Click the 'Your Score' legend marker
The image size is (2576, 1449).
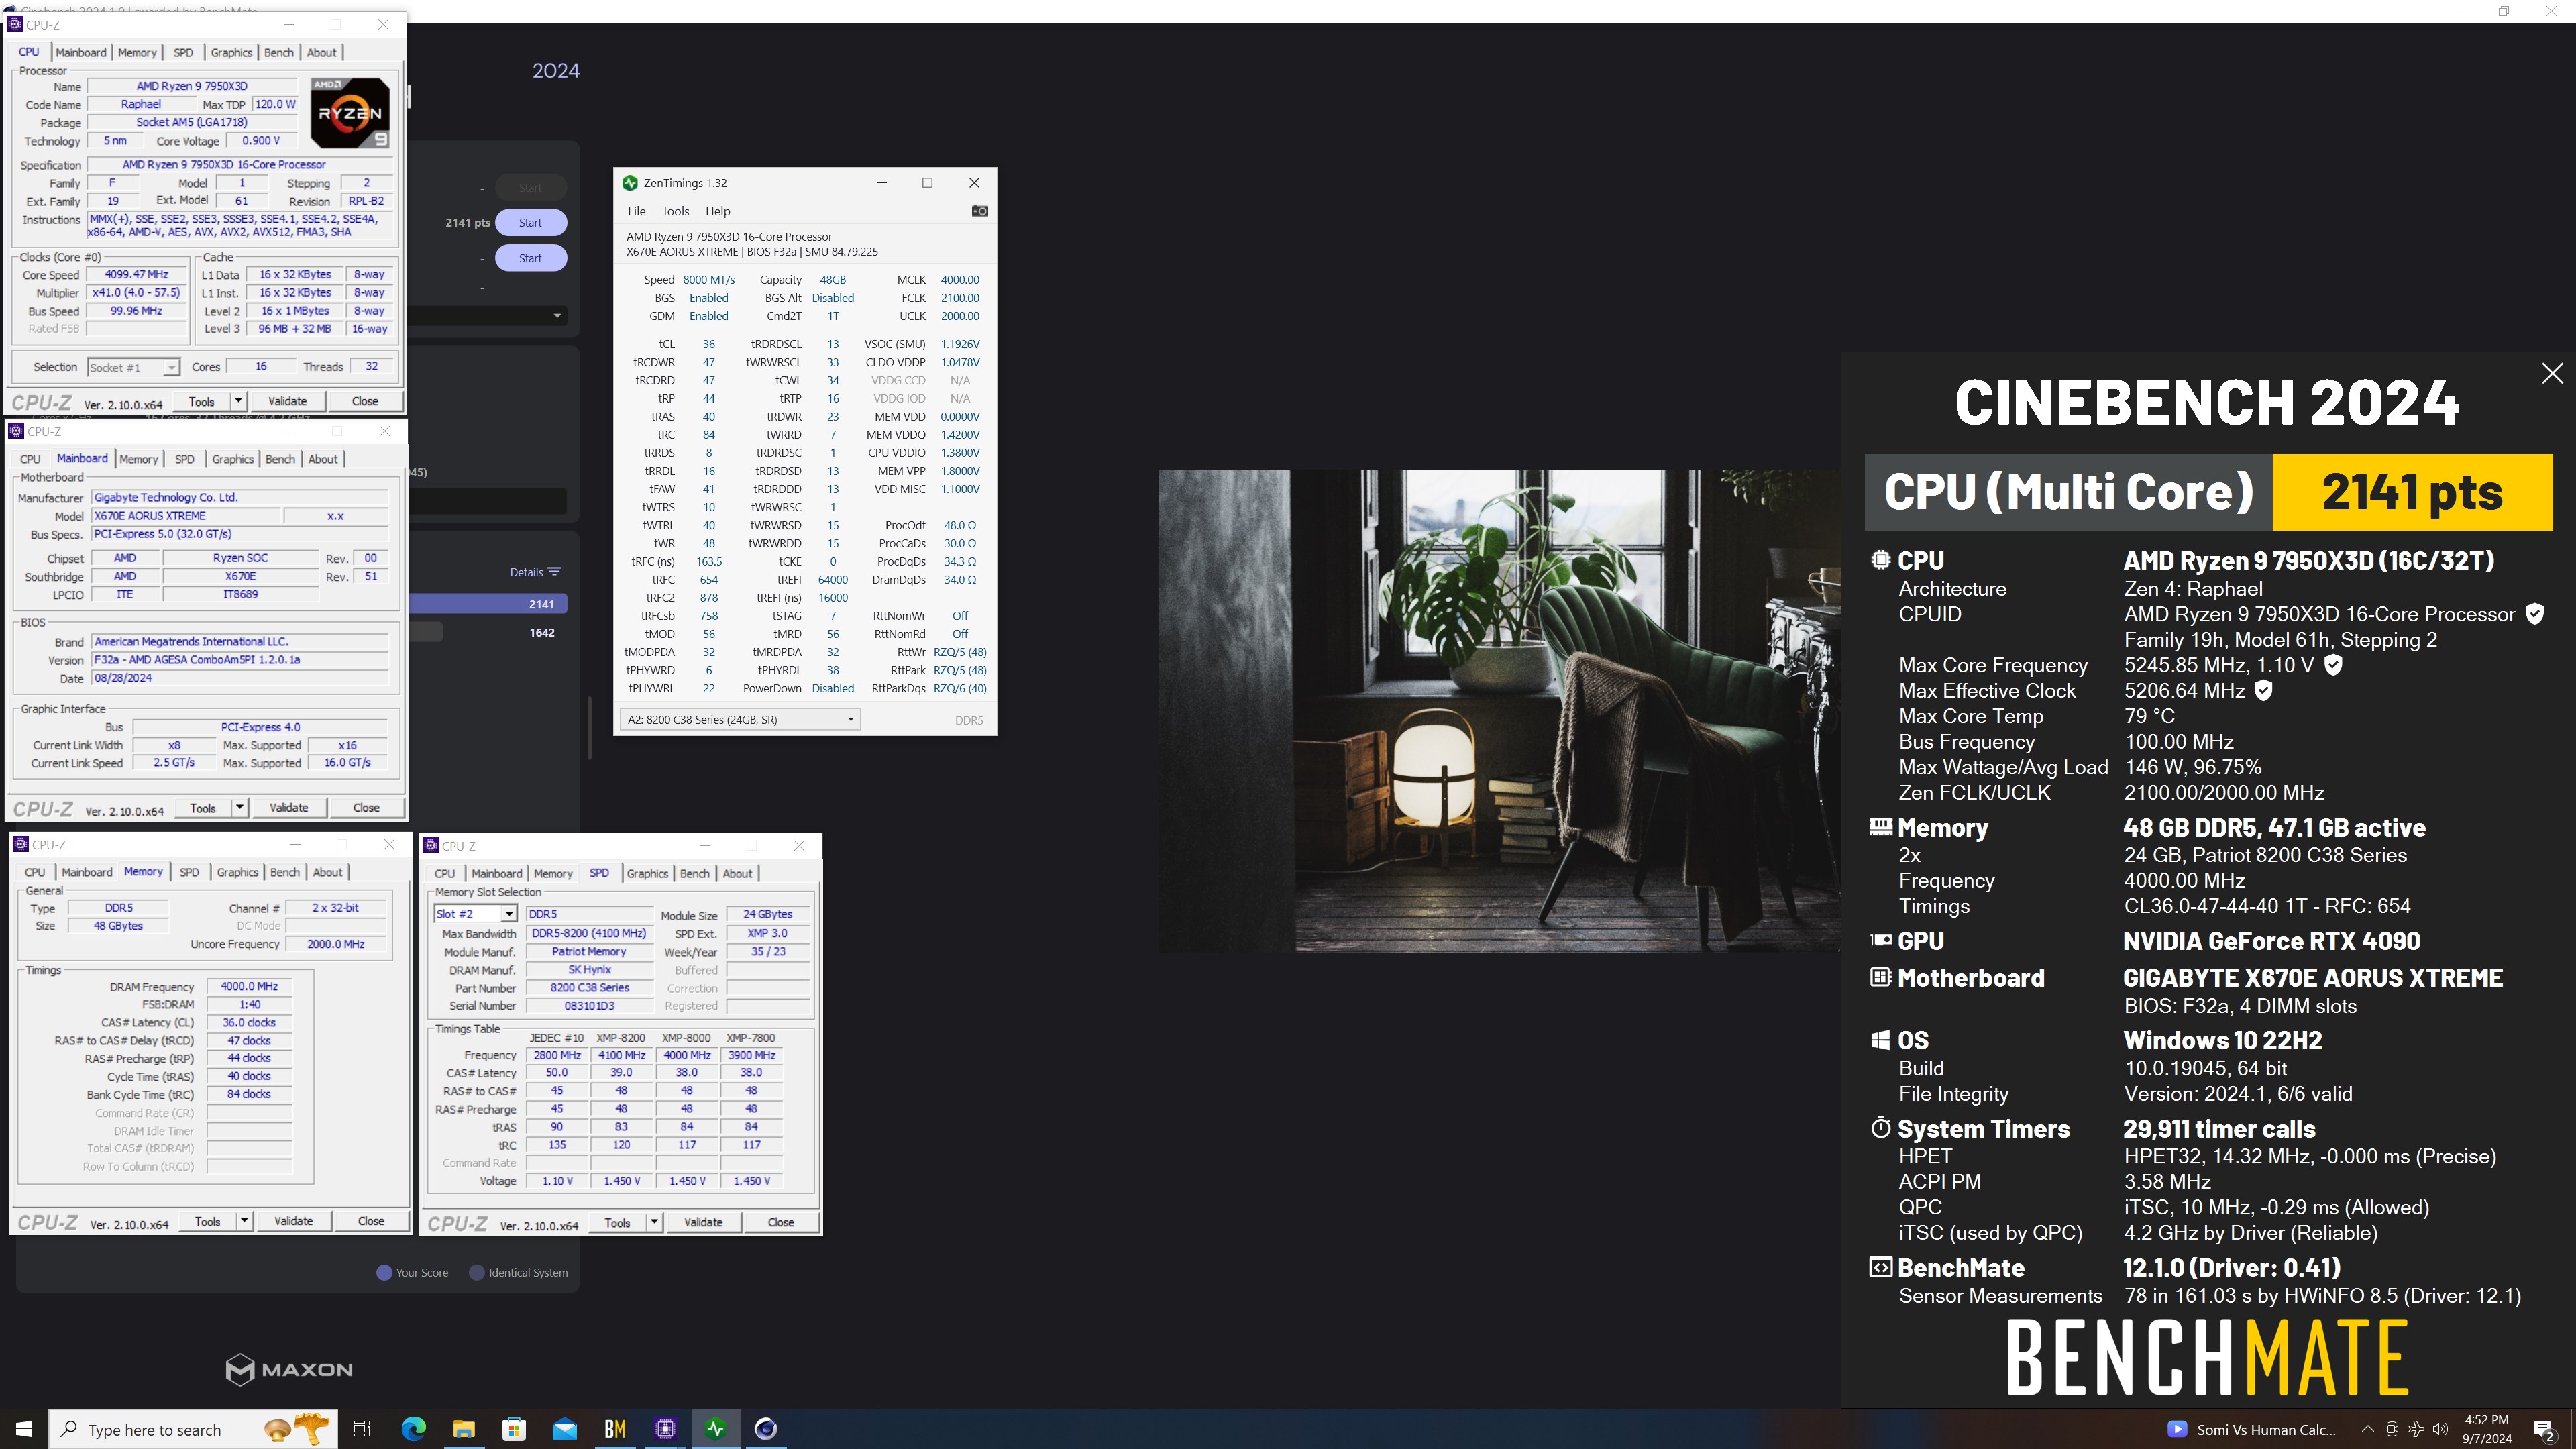coord(384,1272)
